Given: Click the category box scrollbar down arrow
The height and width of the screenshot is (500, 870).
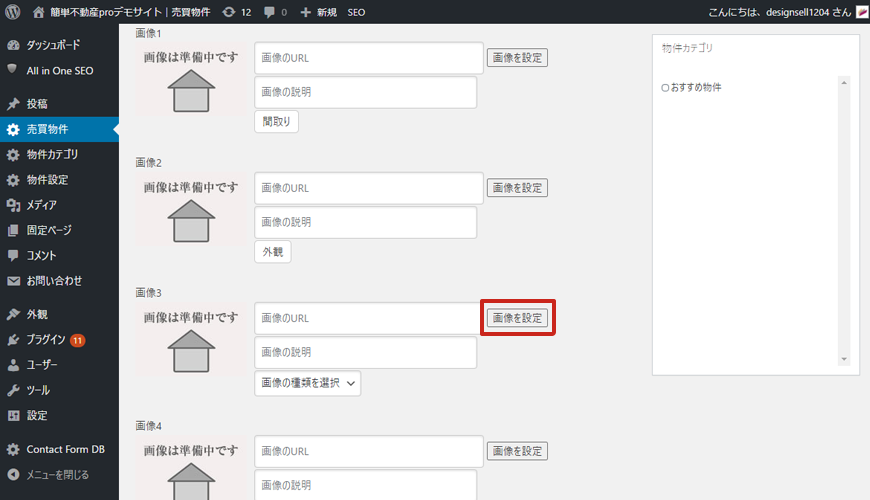Looking at the screenshot, I should (x=843, y=358).
